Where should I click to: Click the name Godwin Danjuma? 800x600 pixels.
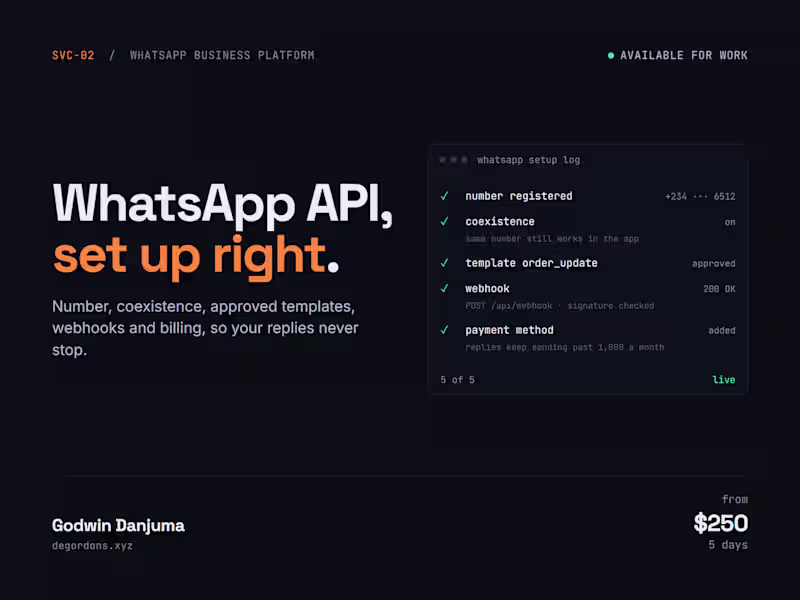(118, 526)
